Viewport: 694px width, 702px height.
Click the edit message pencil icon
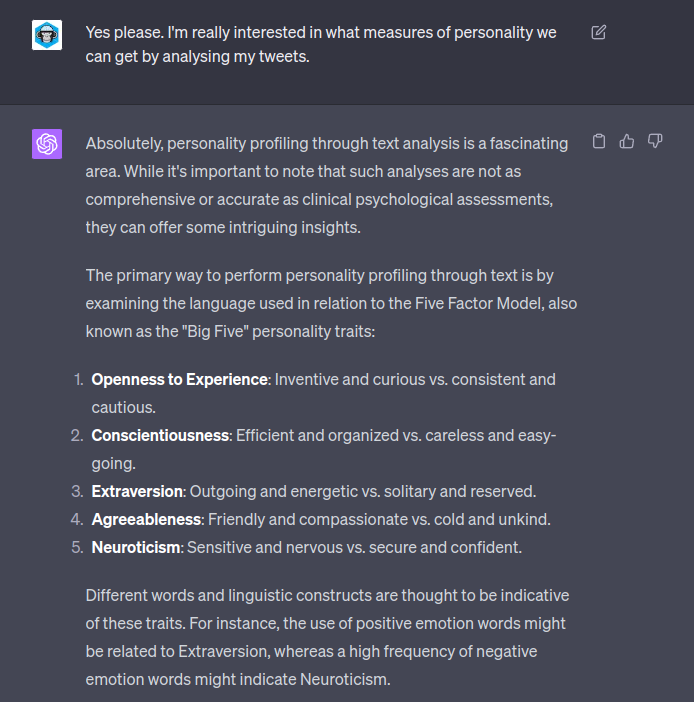(599, 32)
